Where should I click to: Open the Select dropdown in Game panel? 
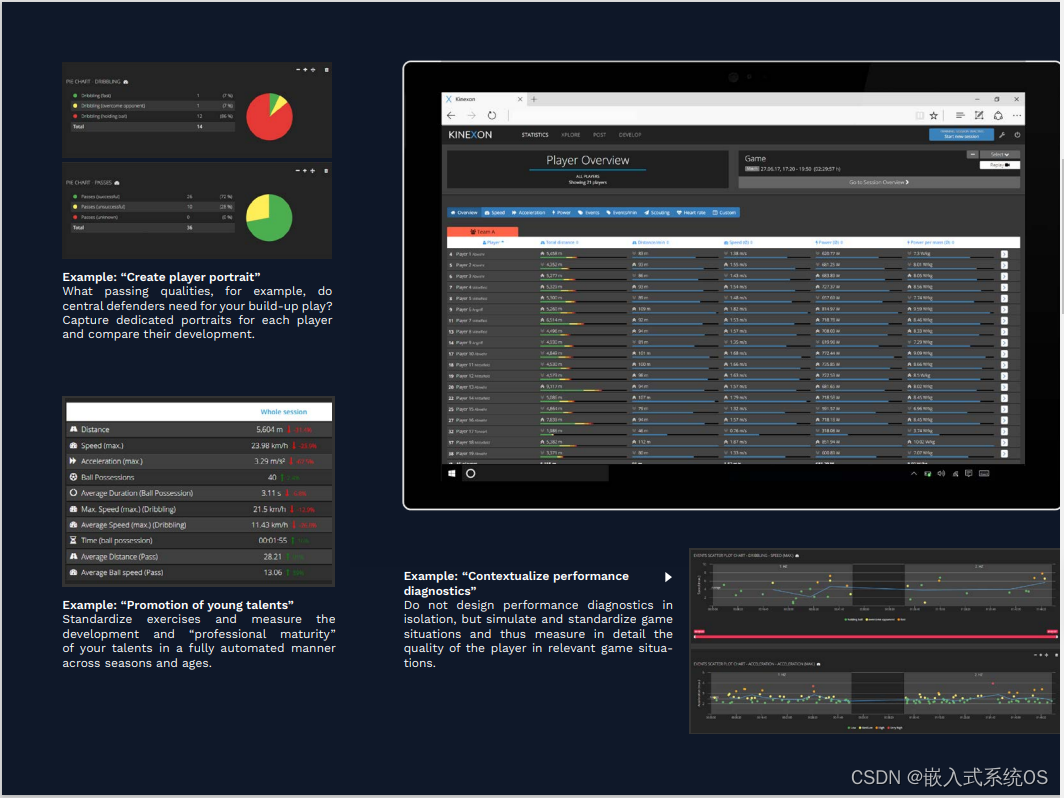[x=999, y=155]
